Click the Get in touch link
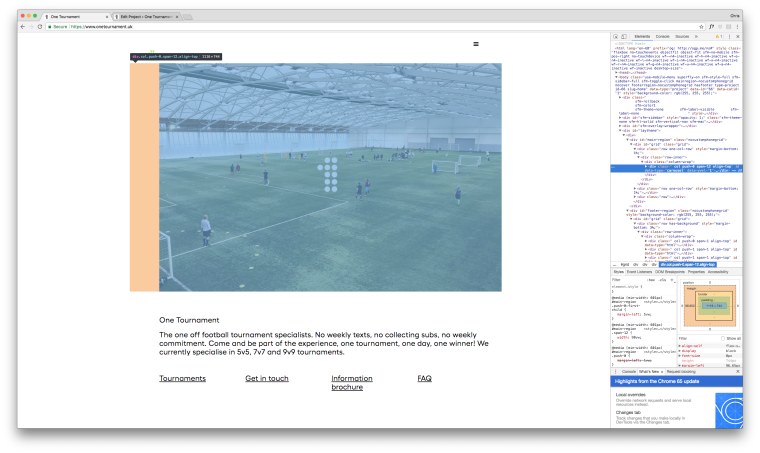The width and height of the screenshot is (760, 453). pos(267,378)
